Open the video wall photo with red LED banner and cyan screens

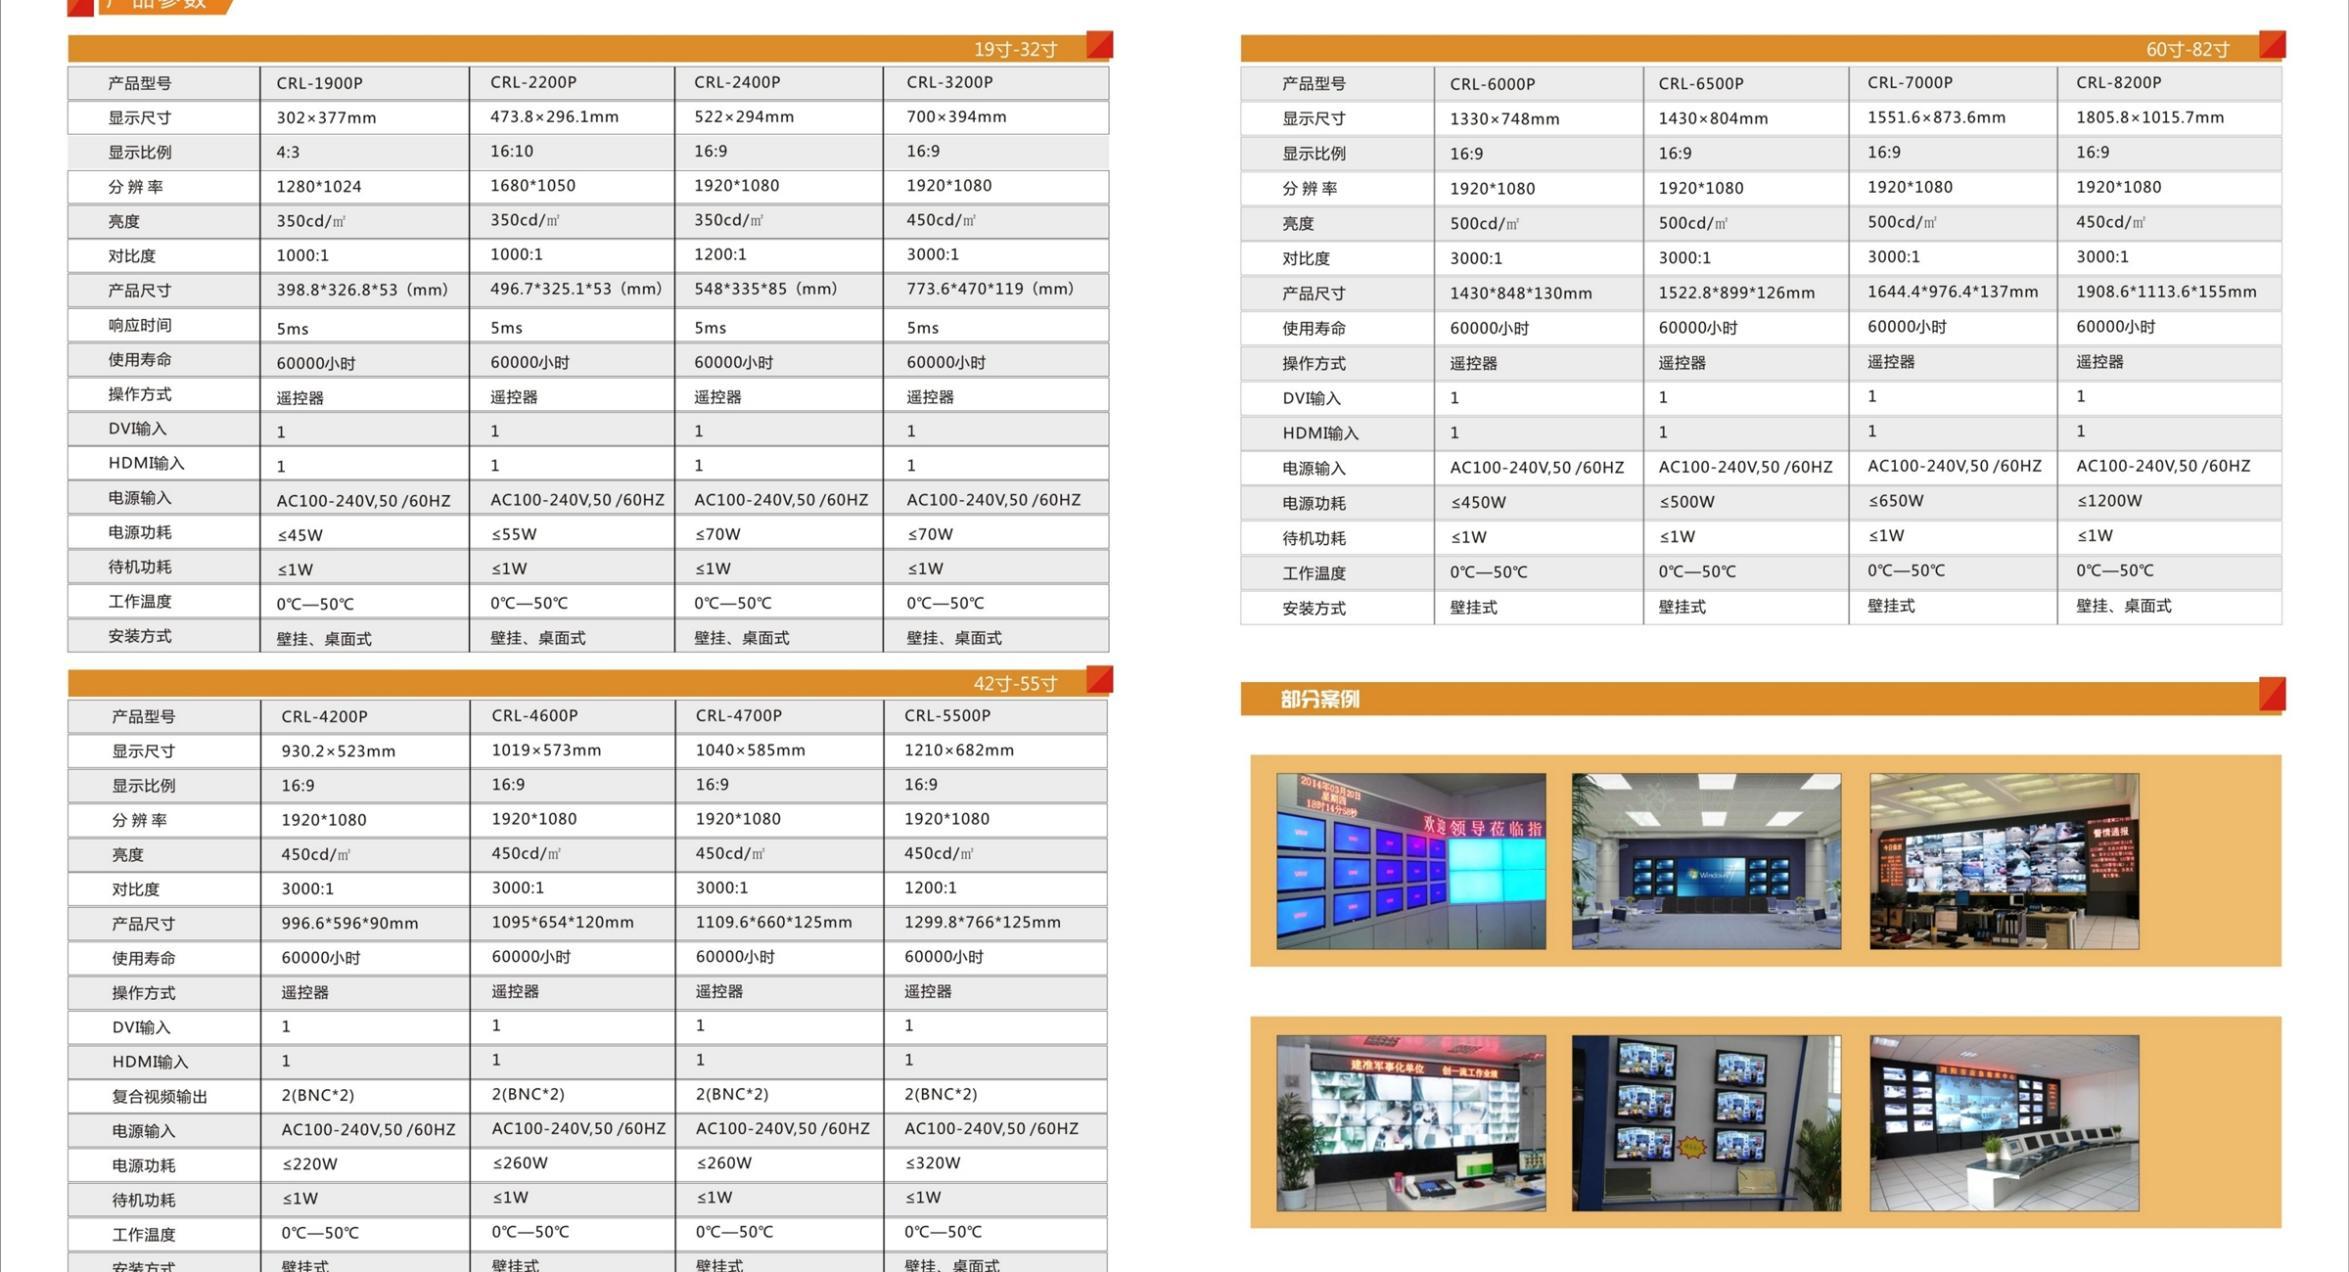(1411, 861)
